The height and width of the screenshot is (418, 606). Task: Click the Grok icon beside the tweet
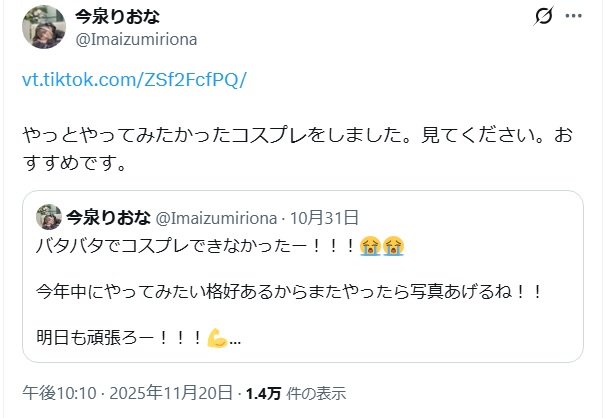(545, 16)
